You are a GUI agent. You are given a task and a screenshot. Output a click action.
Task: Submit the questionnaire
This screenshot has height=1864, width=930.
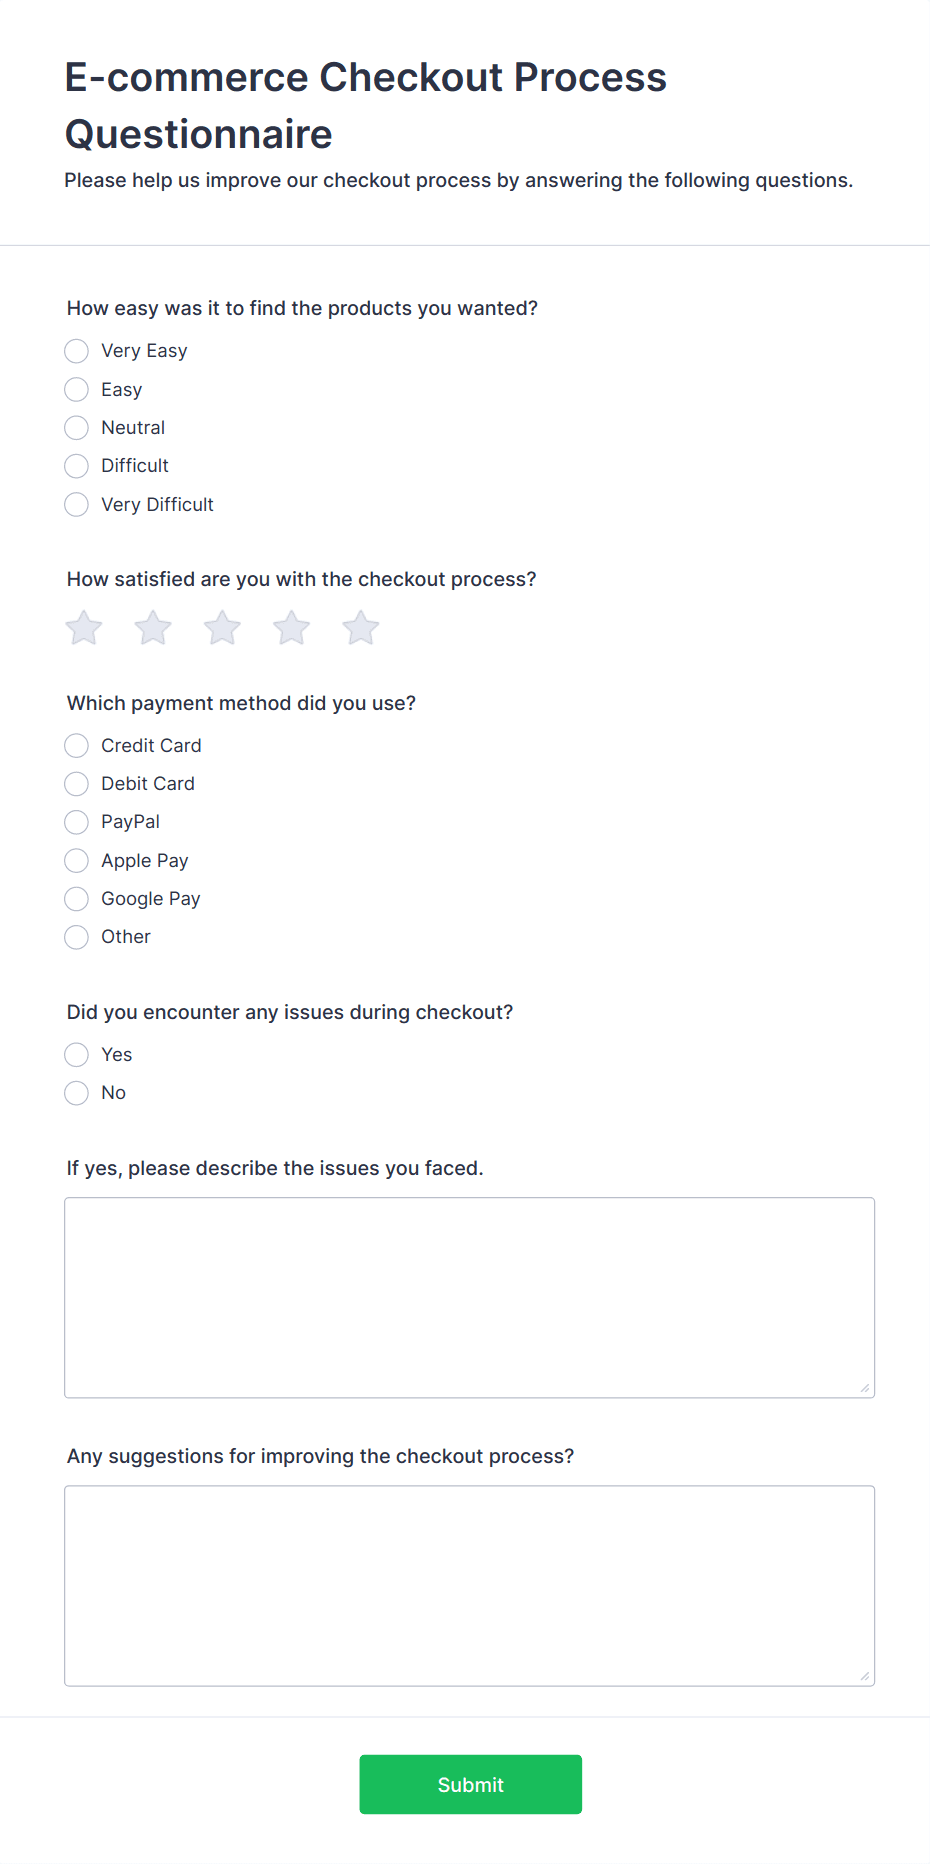coord(470,1784)
